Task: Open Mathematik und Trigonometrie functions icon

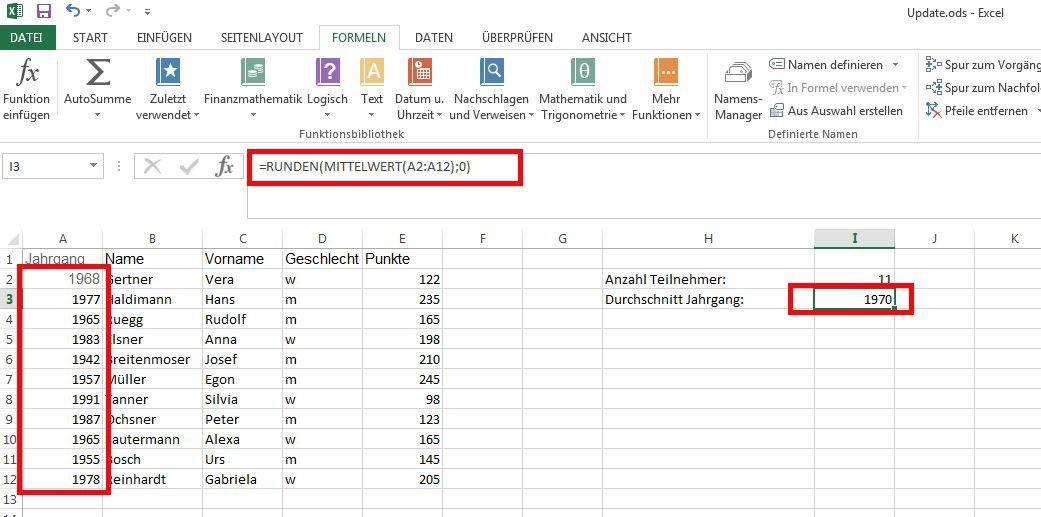Action: pos(583,72)
